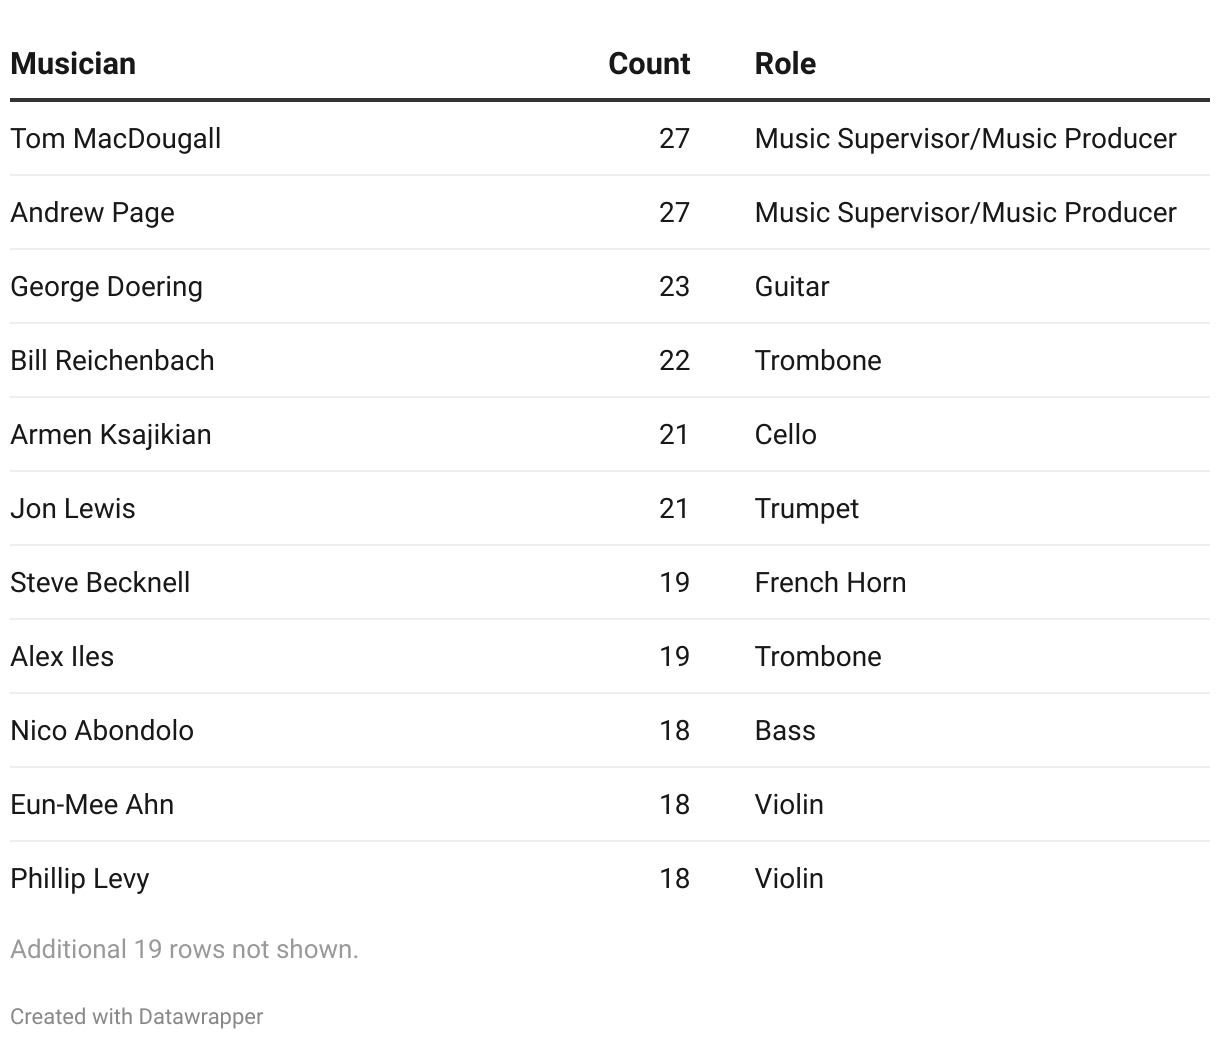Click the Eun-Mee Ahn name cell
Viewport: 1220px width, 1040px height.
[92, 804]
